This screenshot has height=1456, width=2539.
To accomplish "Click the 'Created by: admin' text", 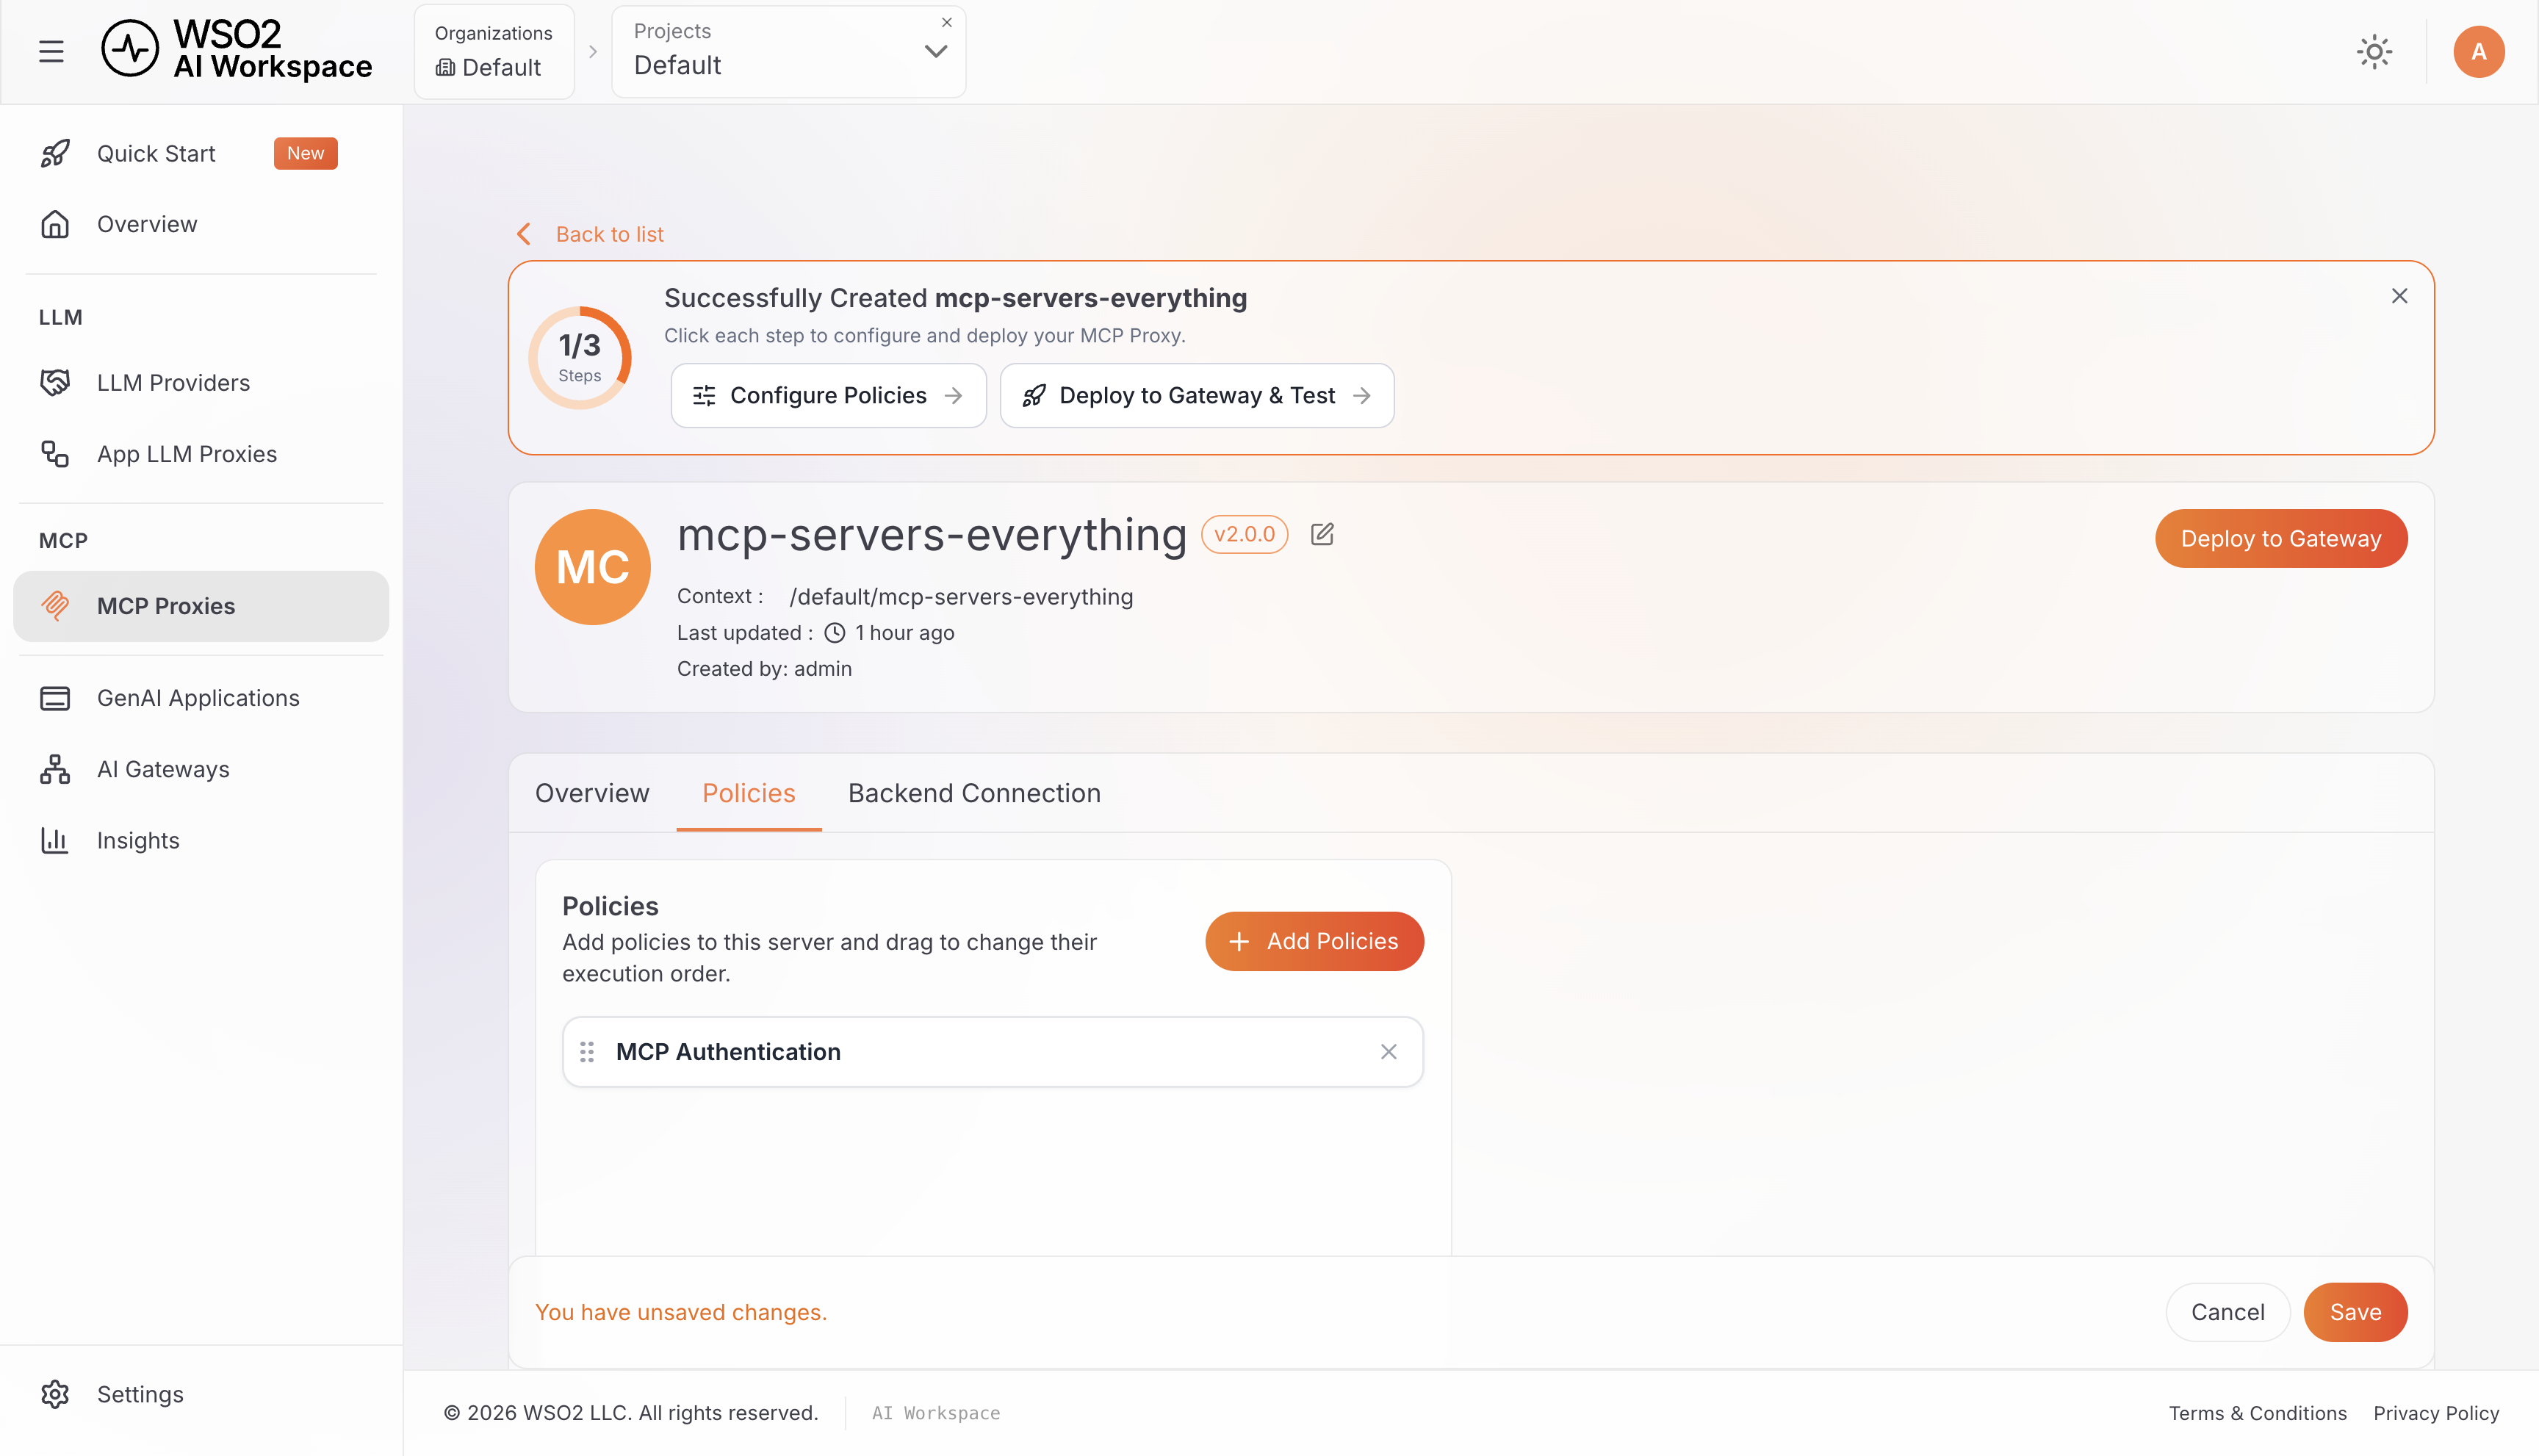I will point(764,669).
